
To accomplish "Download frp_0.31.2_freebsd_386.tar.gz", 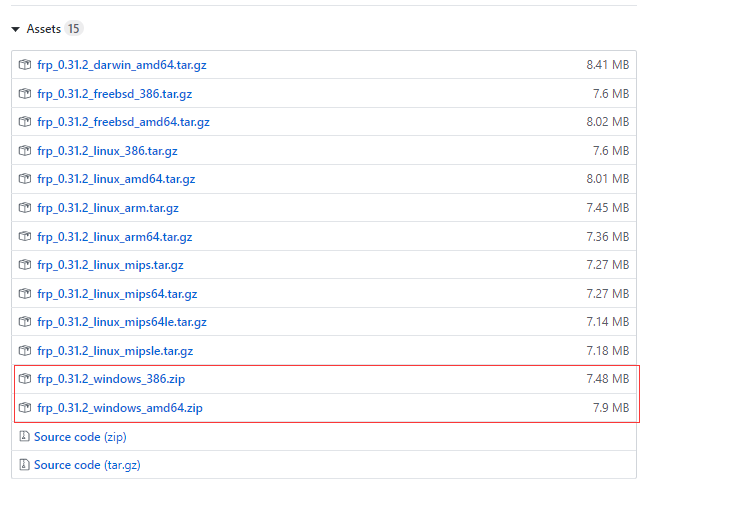I will click(x=115, y=94).
